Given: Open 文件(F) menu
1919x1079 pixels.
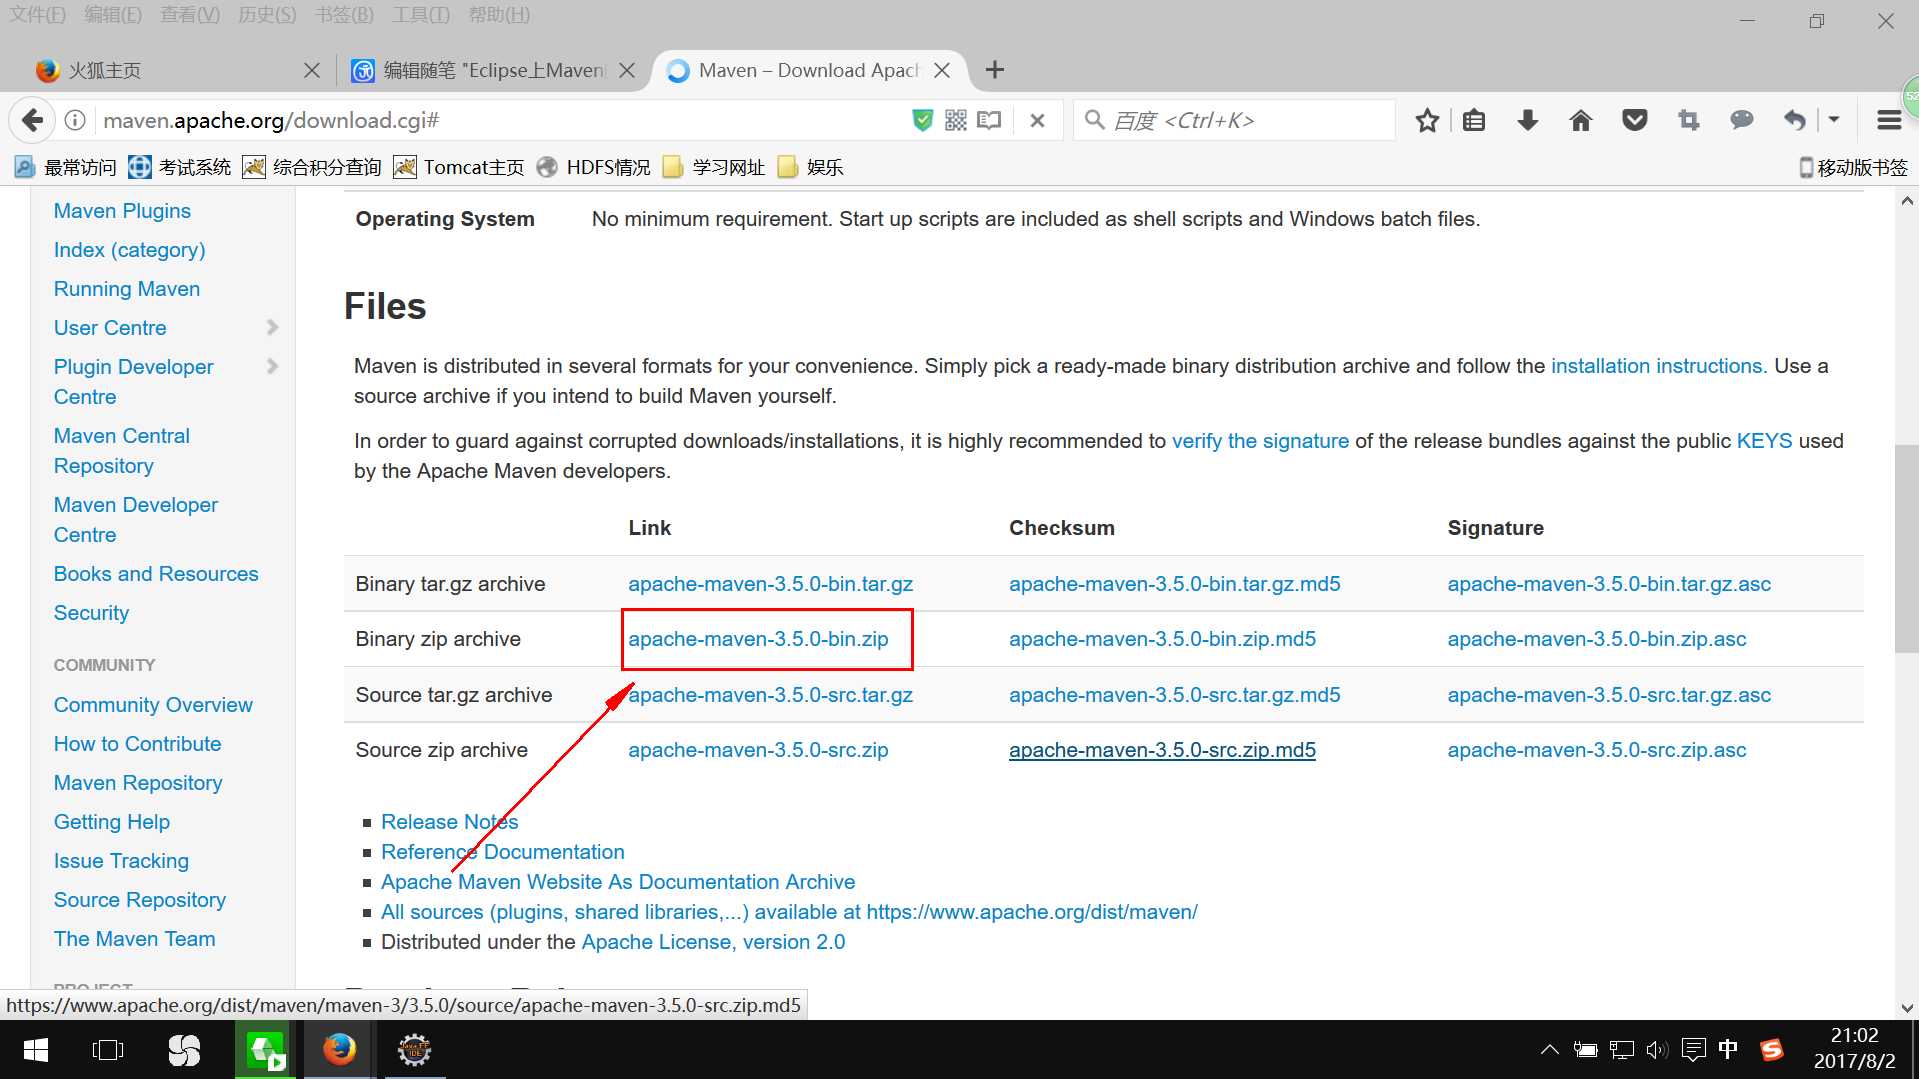Looking at the screenshot, I should point(37,15).
